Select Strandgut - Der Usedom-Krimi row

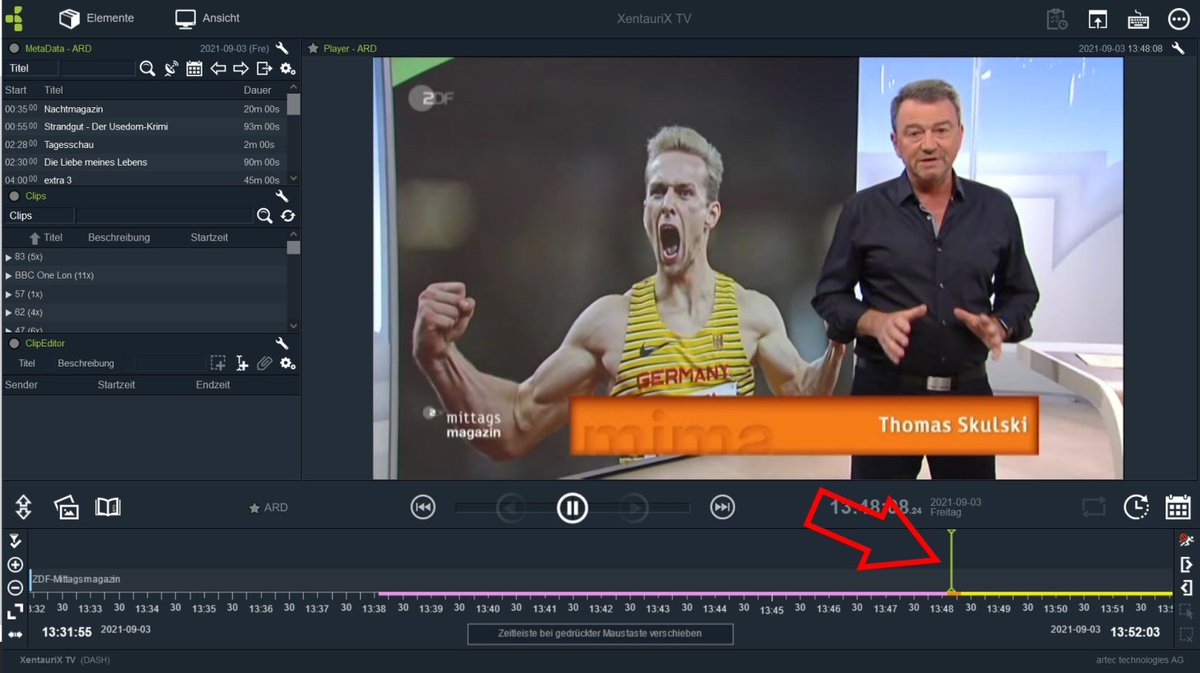pos(145,126)
